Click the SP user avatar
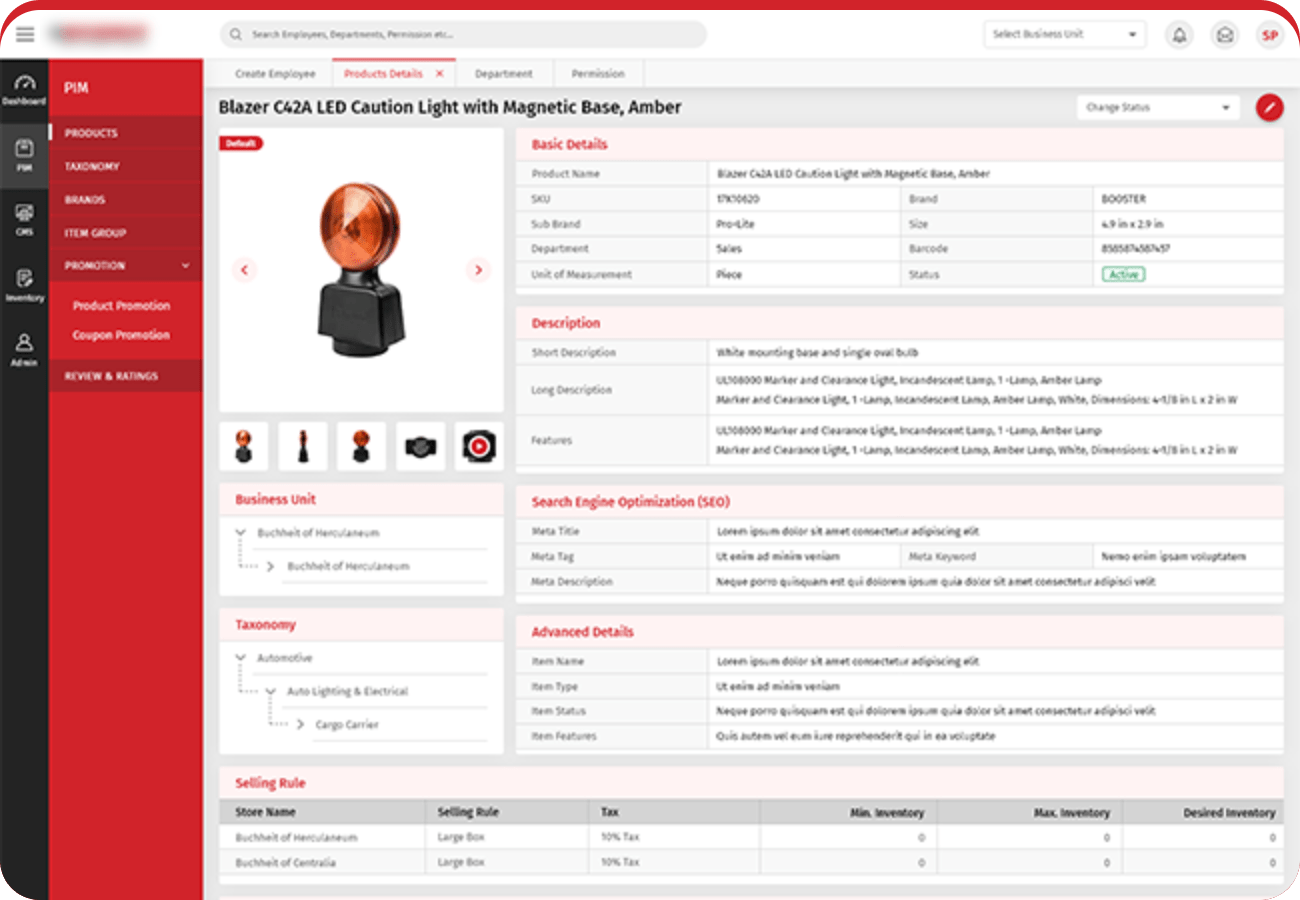 point(1270,35)
